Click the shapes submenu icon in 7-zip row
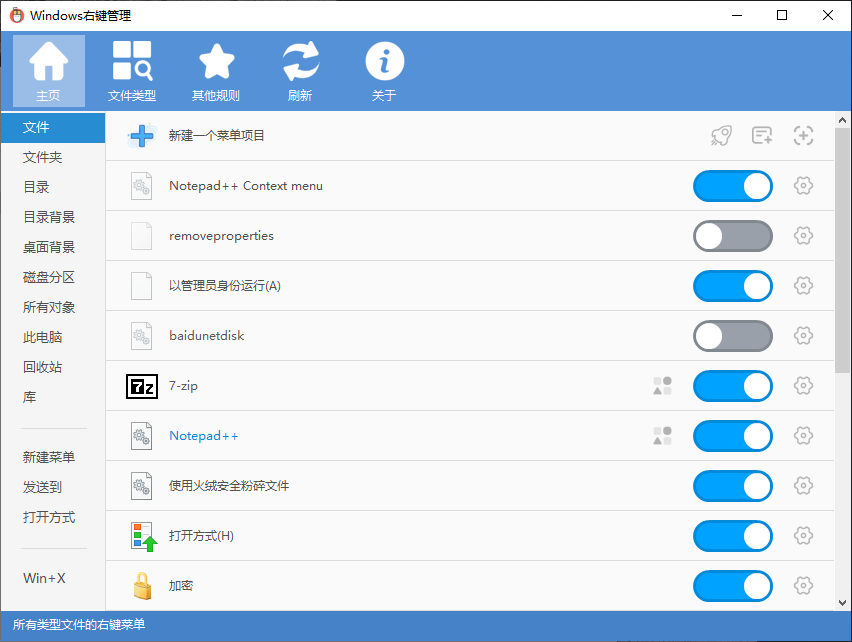 (x=662, y=386)
